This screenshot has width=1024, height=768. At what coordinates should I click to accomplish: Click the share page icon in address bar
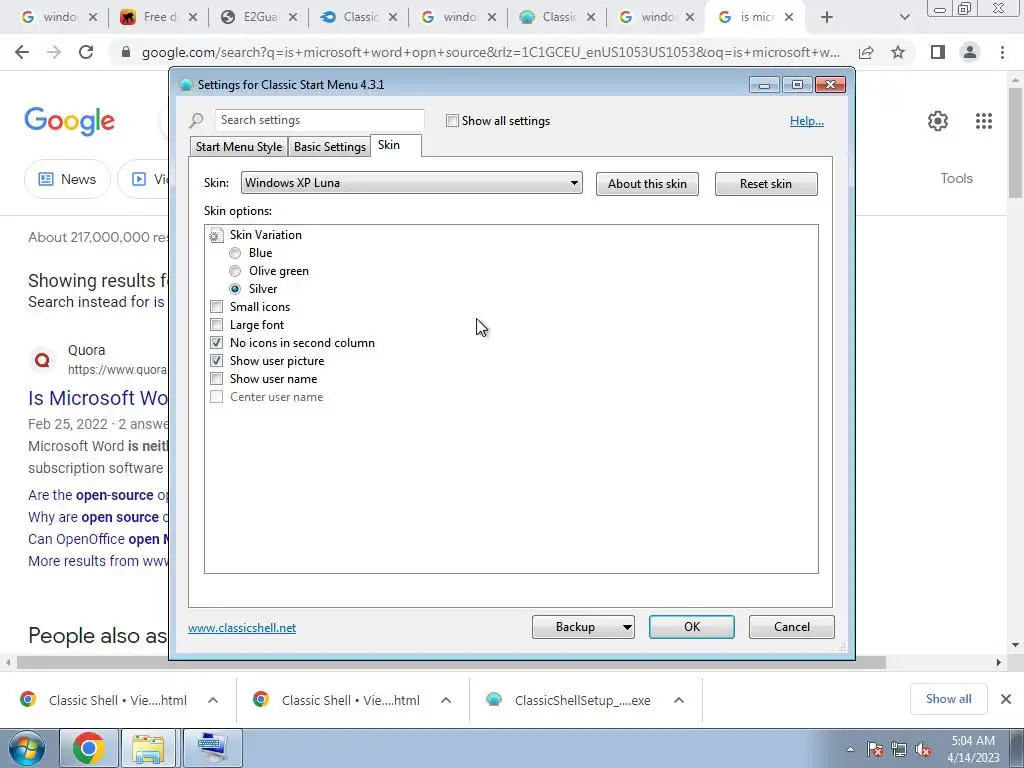[x=866, y=52]
